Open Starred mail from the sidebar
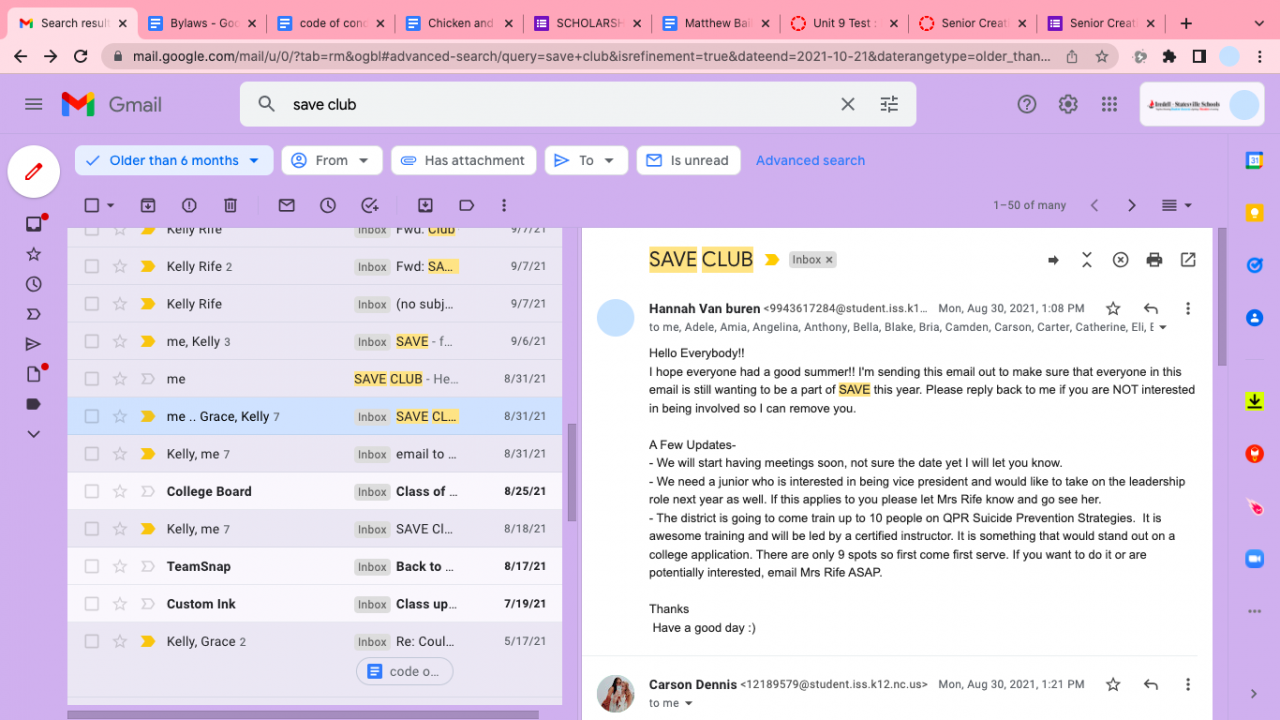Image resolution: width=1280 pixels, height=720 pixels. pos(34,254)
